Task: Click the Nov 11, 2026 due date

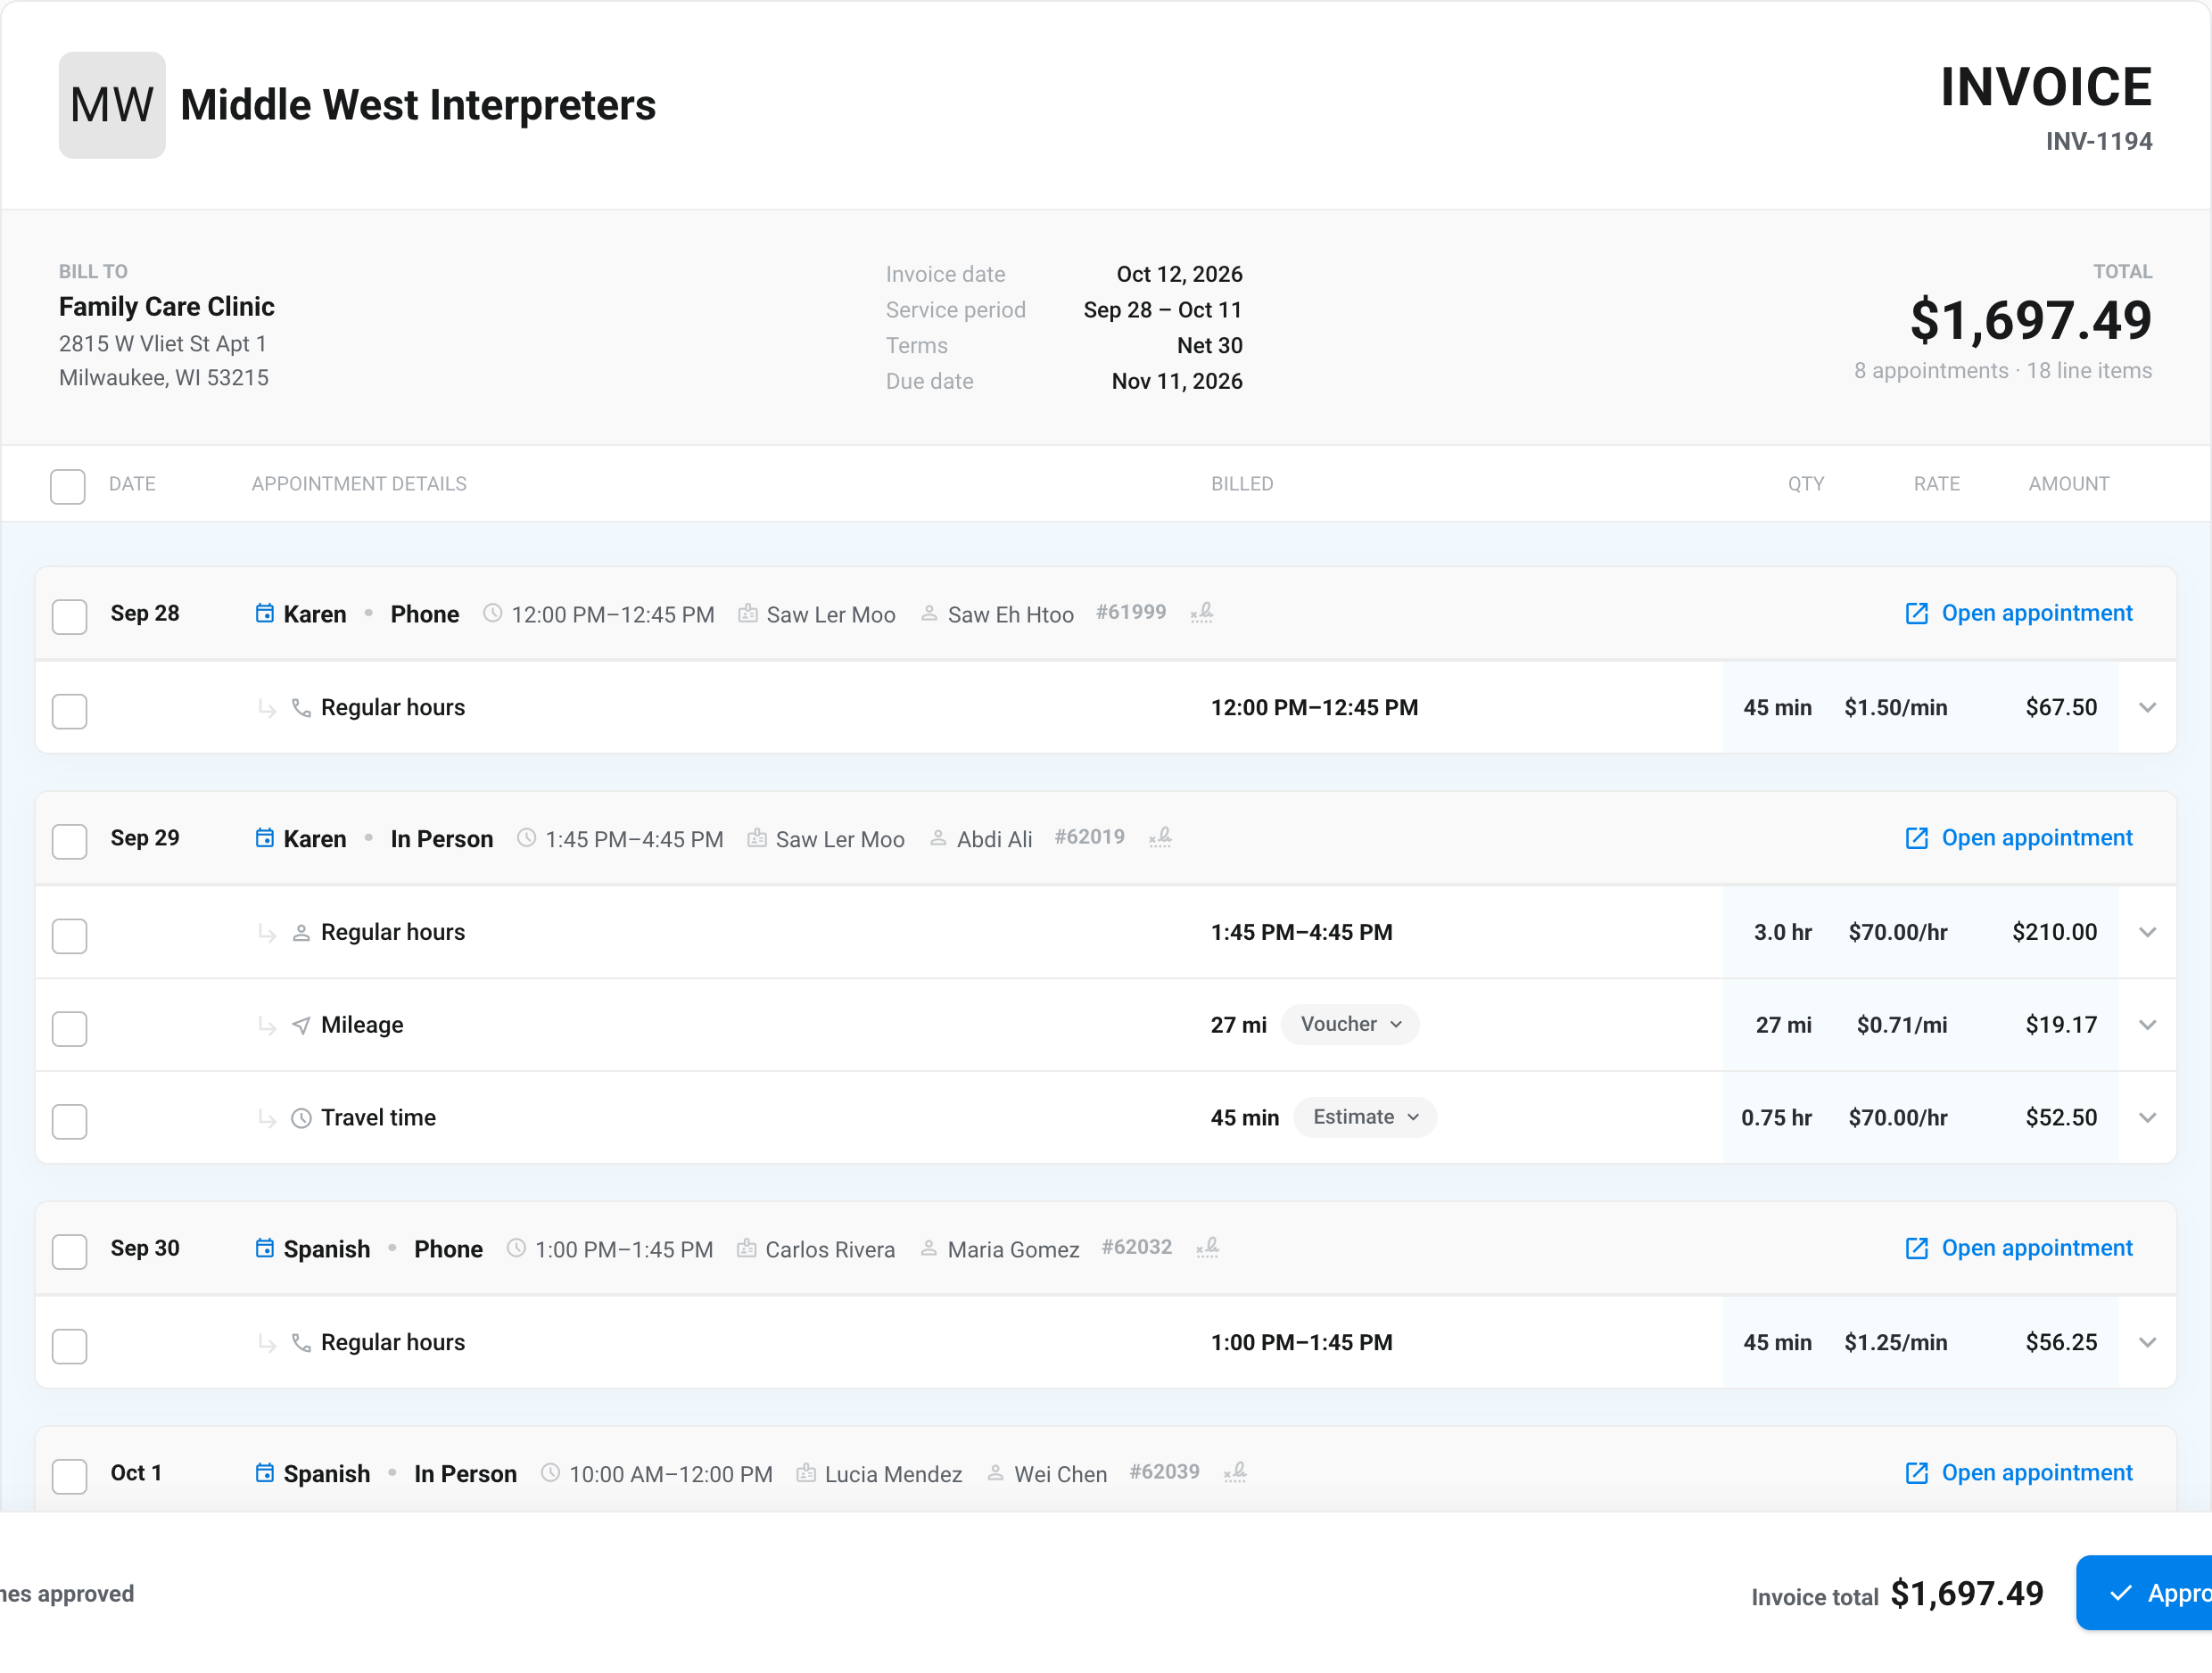Action: tap(1177, 381)
